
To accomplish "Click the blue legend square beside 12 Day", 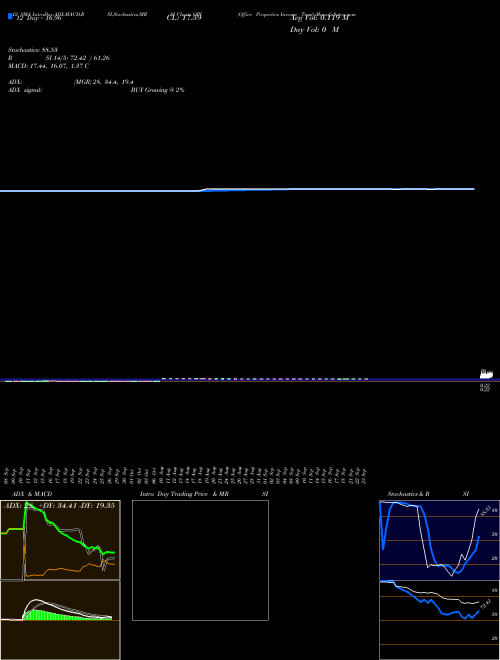I will tap(10, 16).
